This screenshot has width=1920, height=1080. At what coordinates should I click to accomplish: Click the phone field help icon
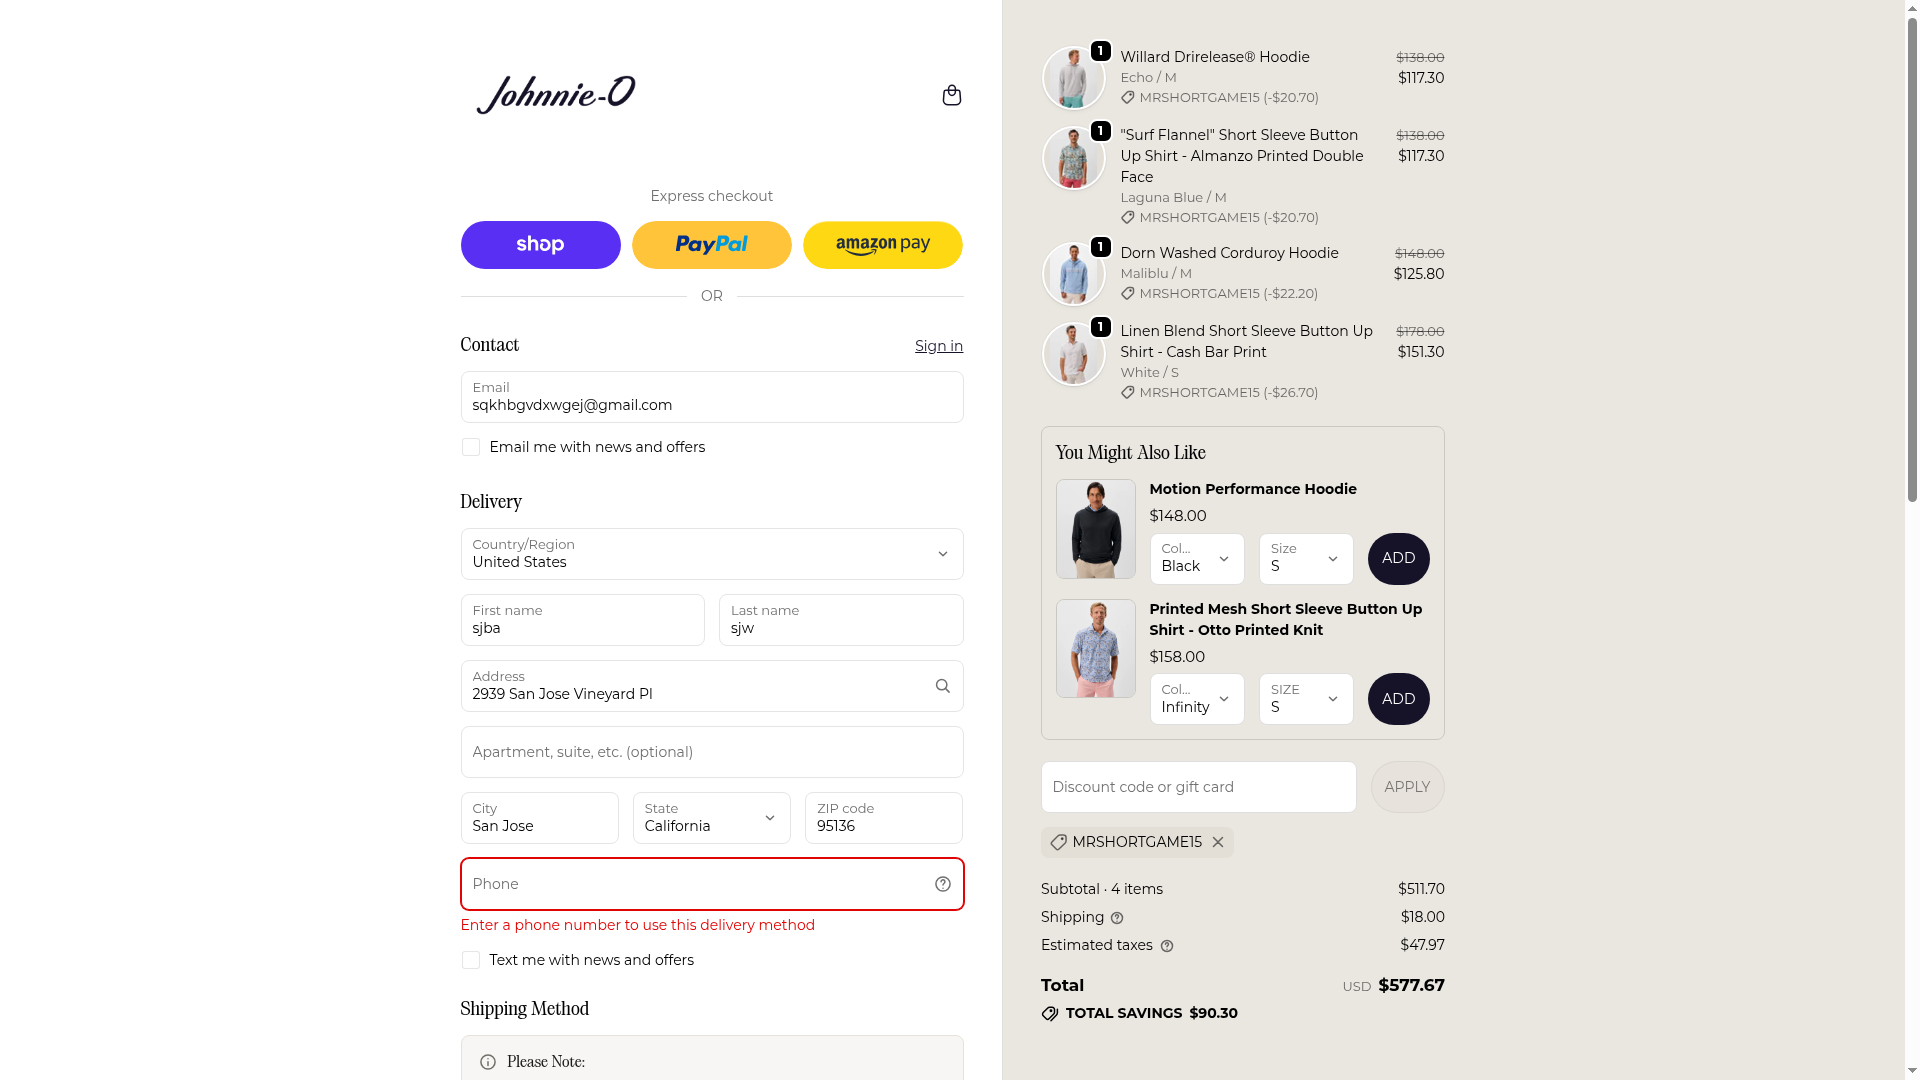(942, 884)
